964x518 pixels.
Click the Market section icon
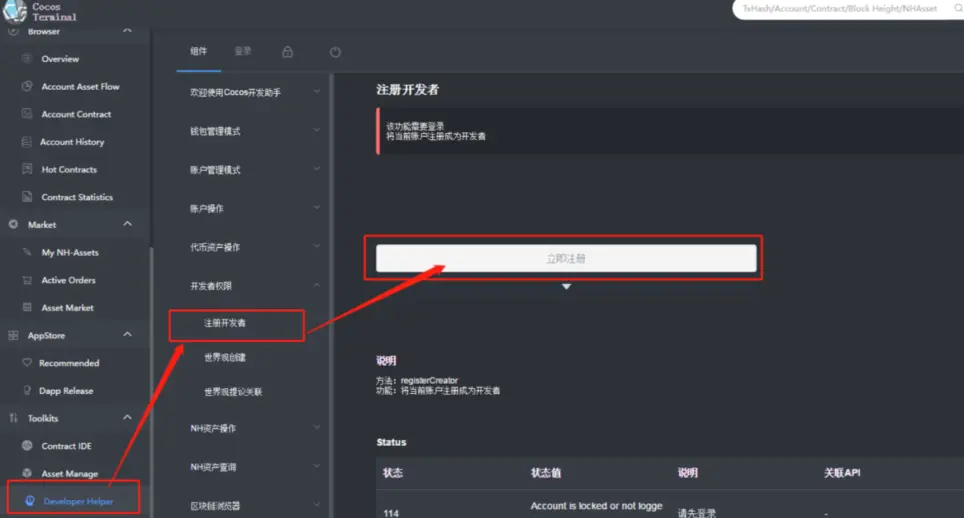click(x=13, y=224)
